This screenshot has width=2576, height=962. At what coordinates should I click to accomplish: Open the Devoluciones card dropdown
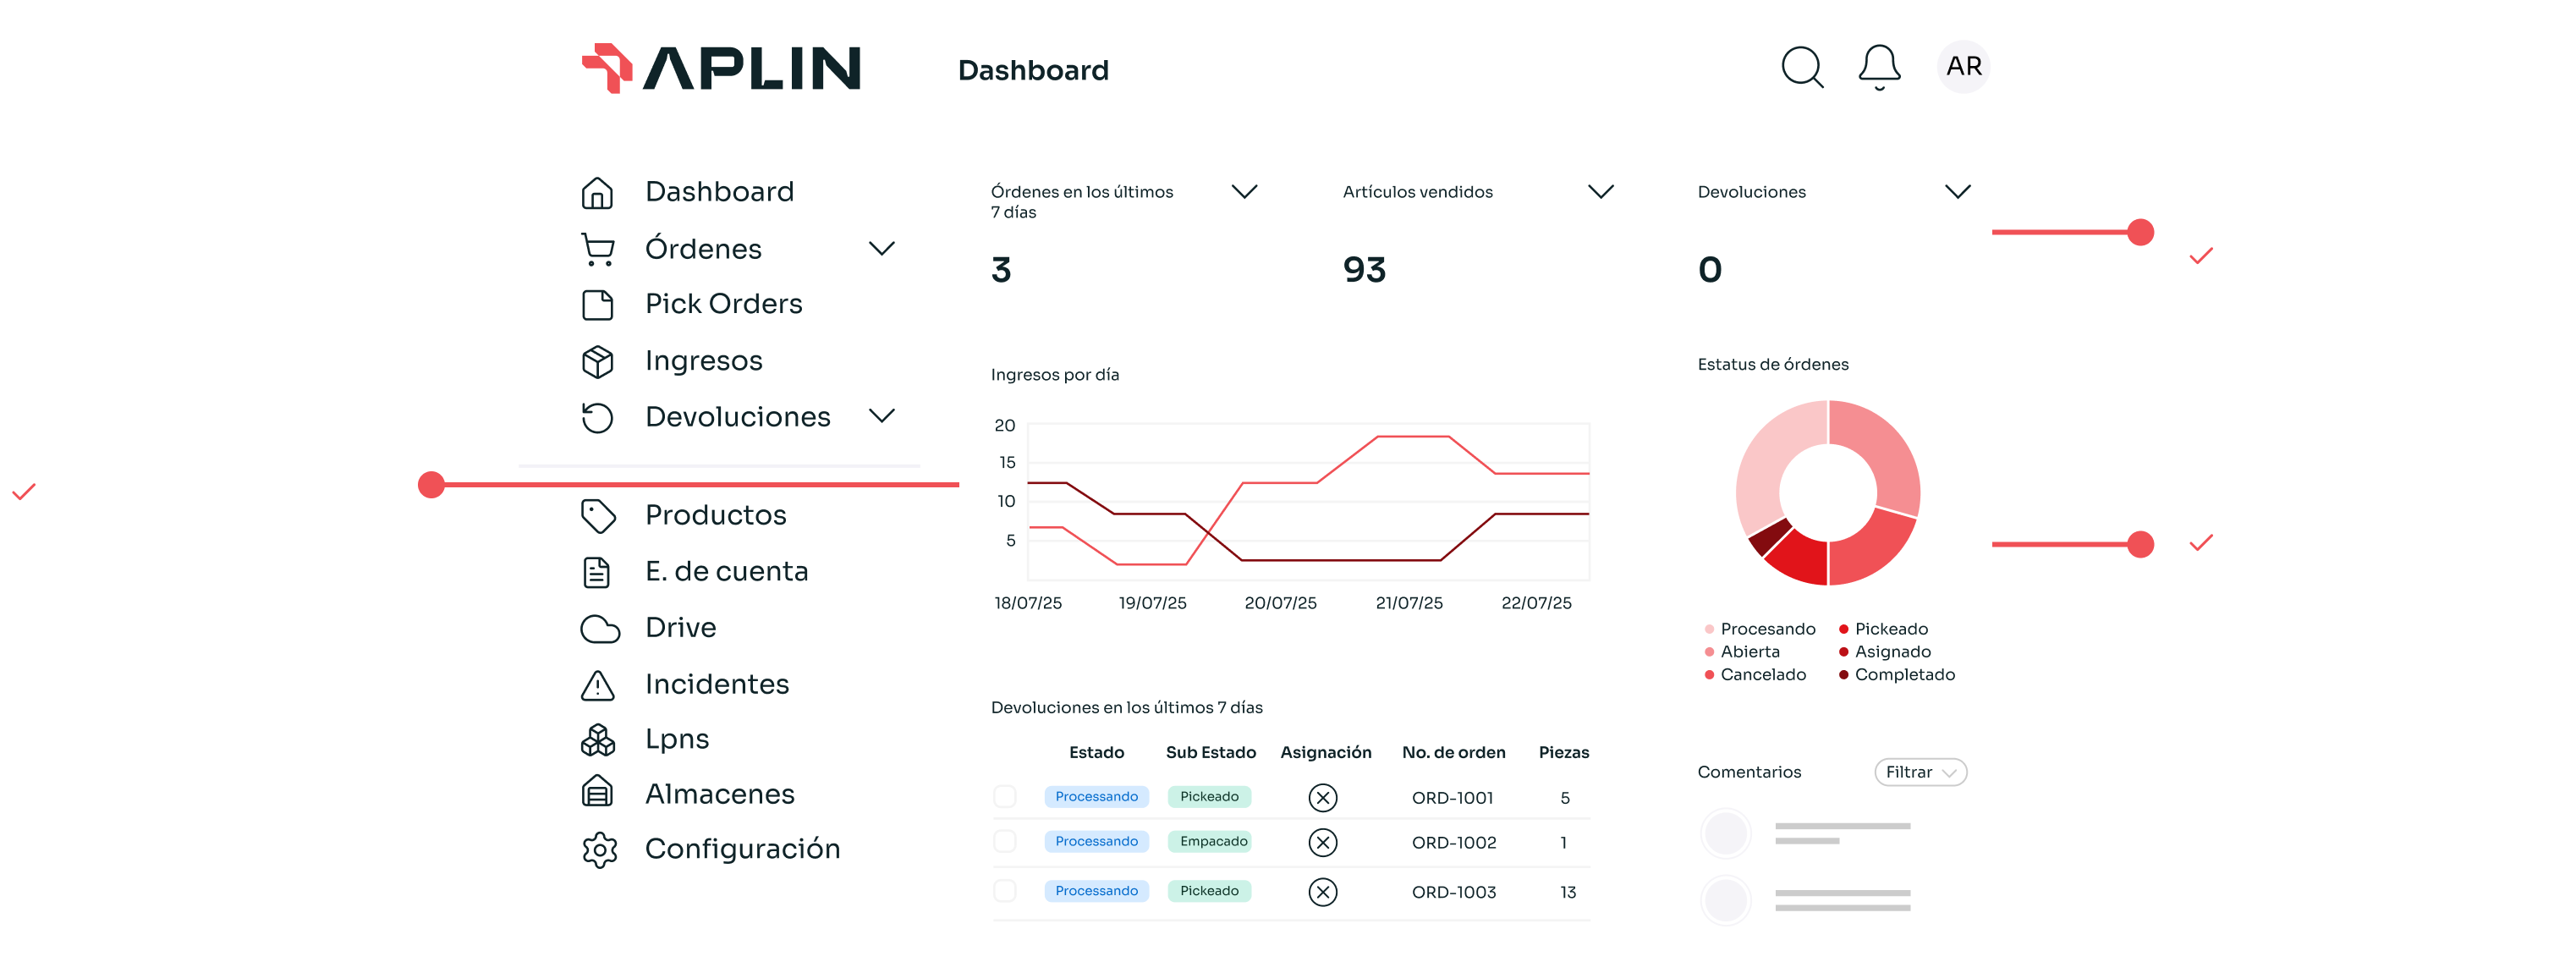[1957, 191]
